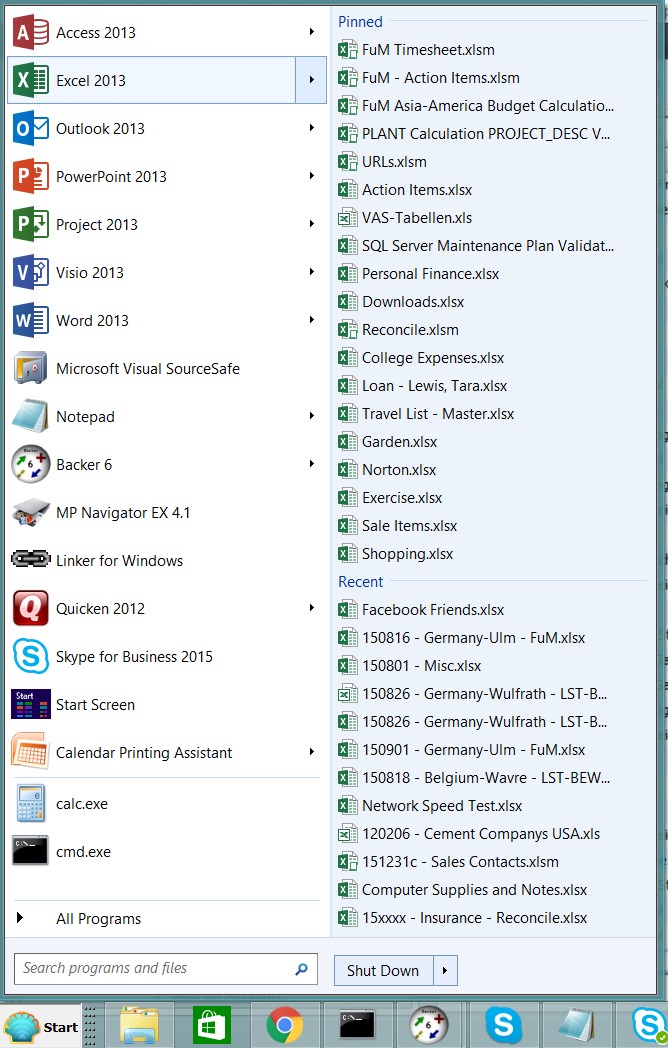Image resolution: width=668 pixels, height=1048 pixels.
Task: Click the Project 2013 icon
Action: [31, 225]
